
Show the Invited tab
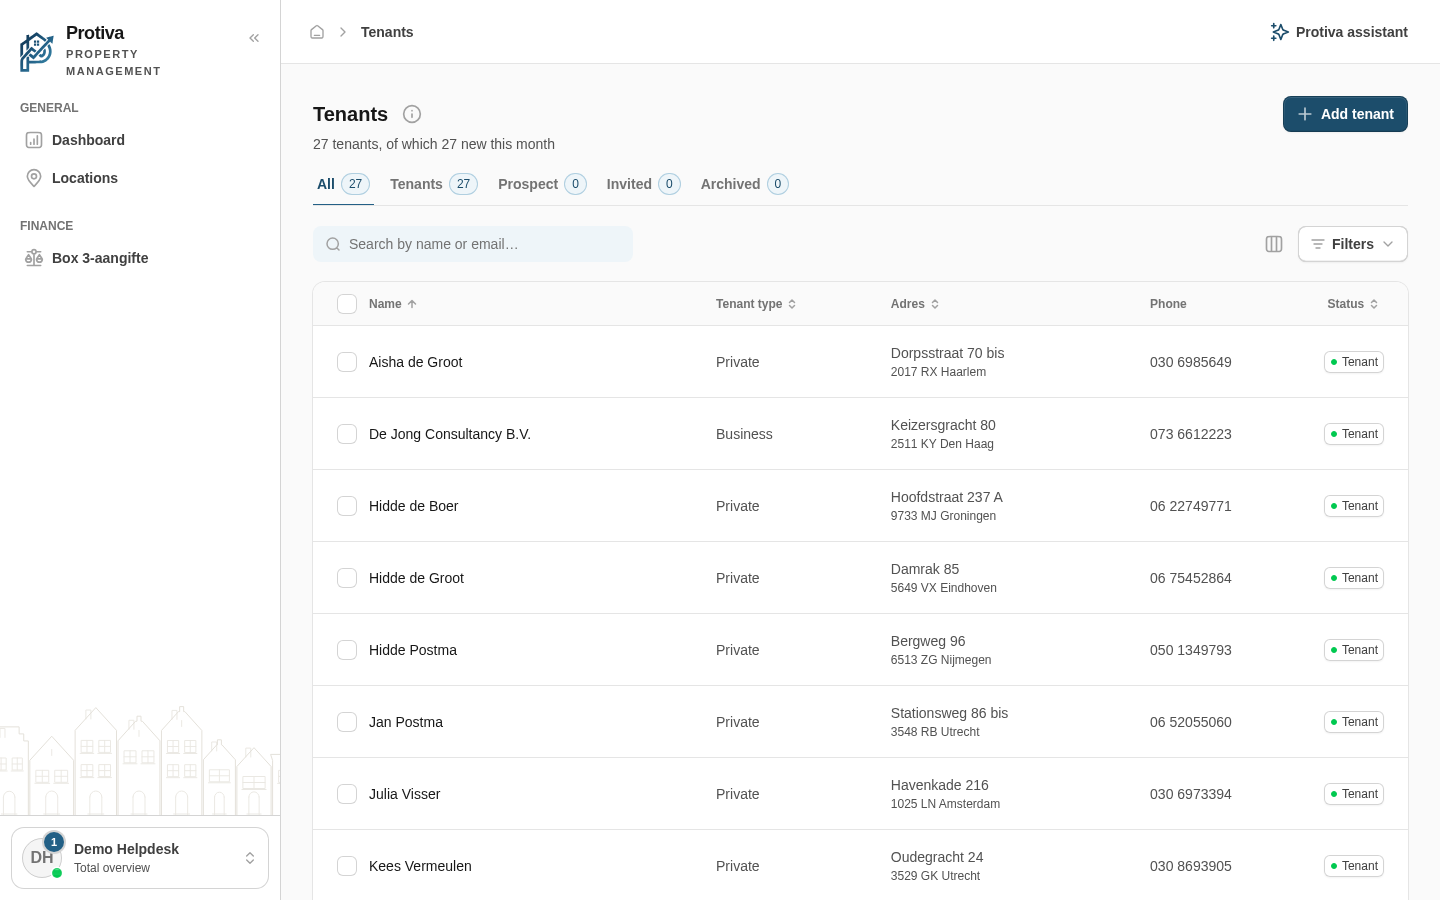pyautogui.click(x=643, y=184)
